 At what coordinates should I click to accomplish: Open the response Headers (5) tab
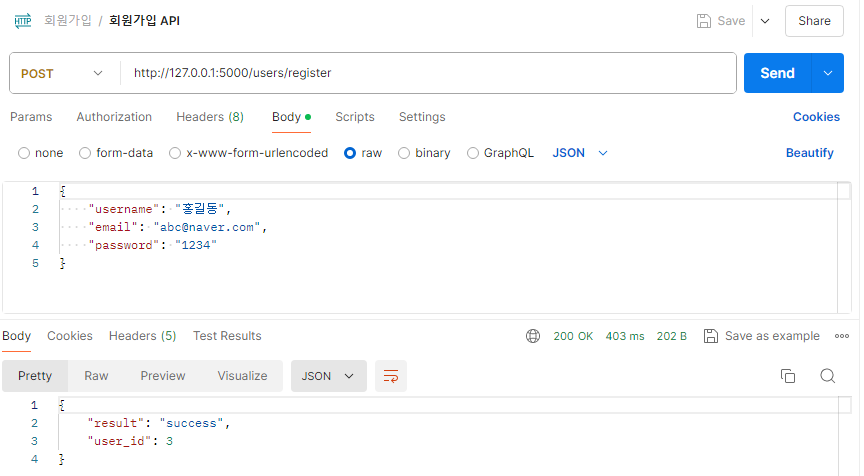(x=142, y=336)
